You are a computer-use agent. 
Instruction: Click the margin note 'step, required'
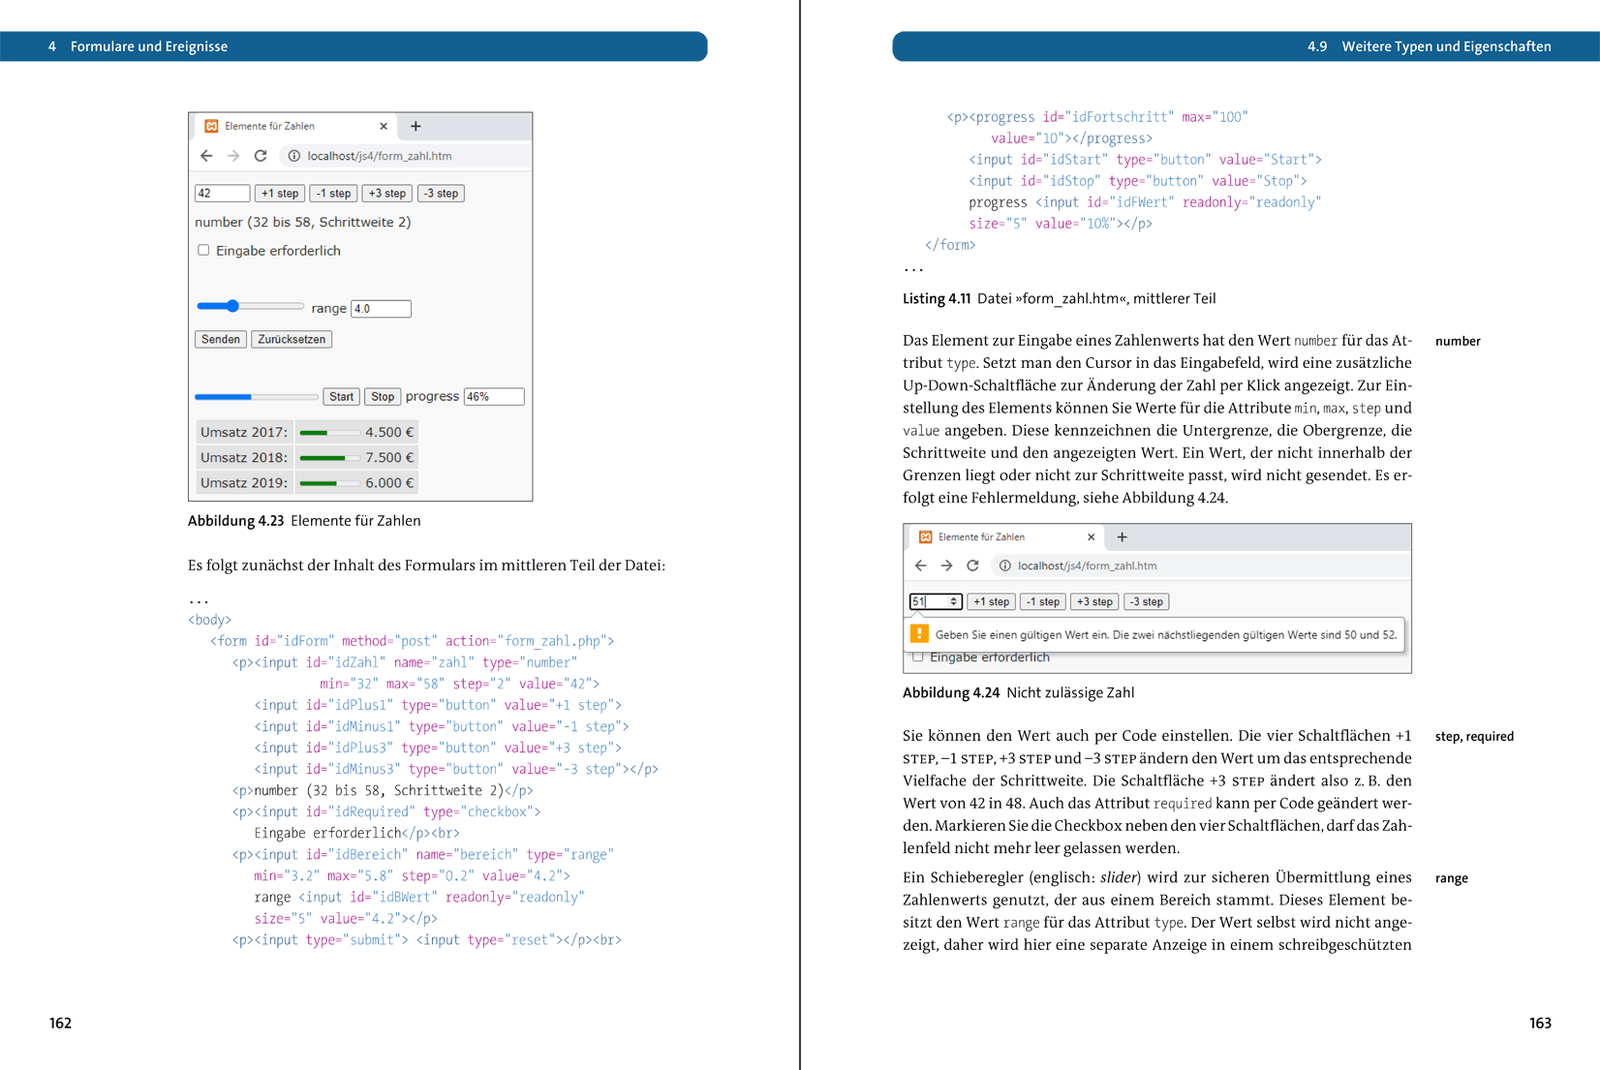coord(1474,737)
